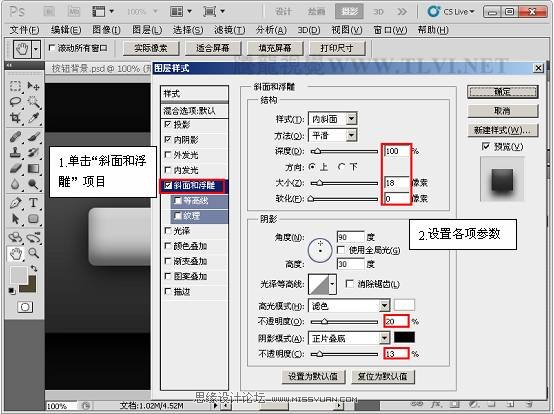Click the black shadow color swatch
554x414 pixels.
[404, 337]
